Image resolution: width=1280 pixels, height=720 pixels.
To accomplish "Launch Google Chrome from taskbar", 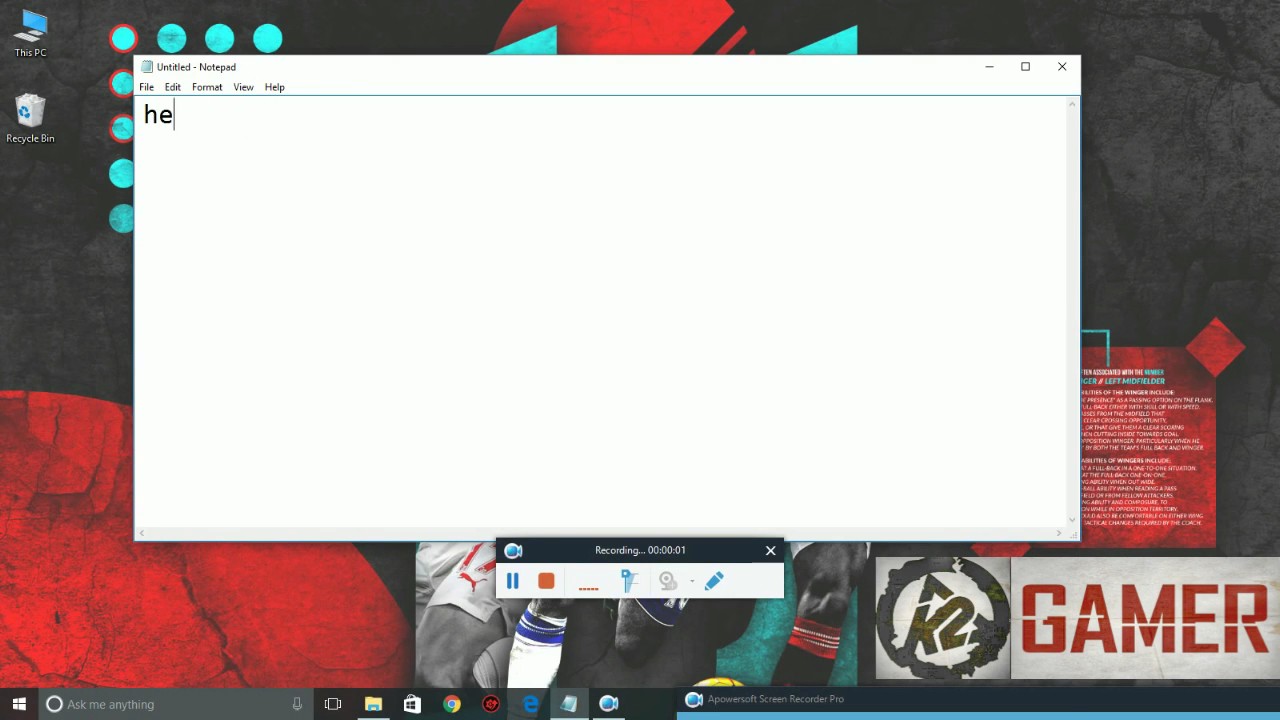I will point(452,704).
